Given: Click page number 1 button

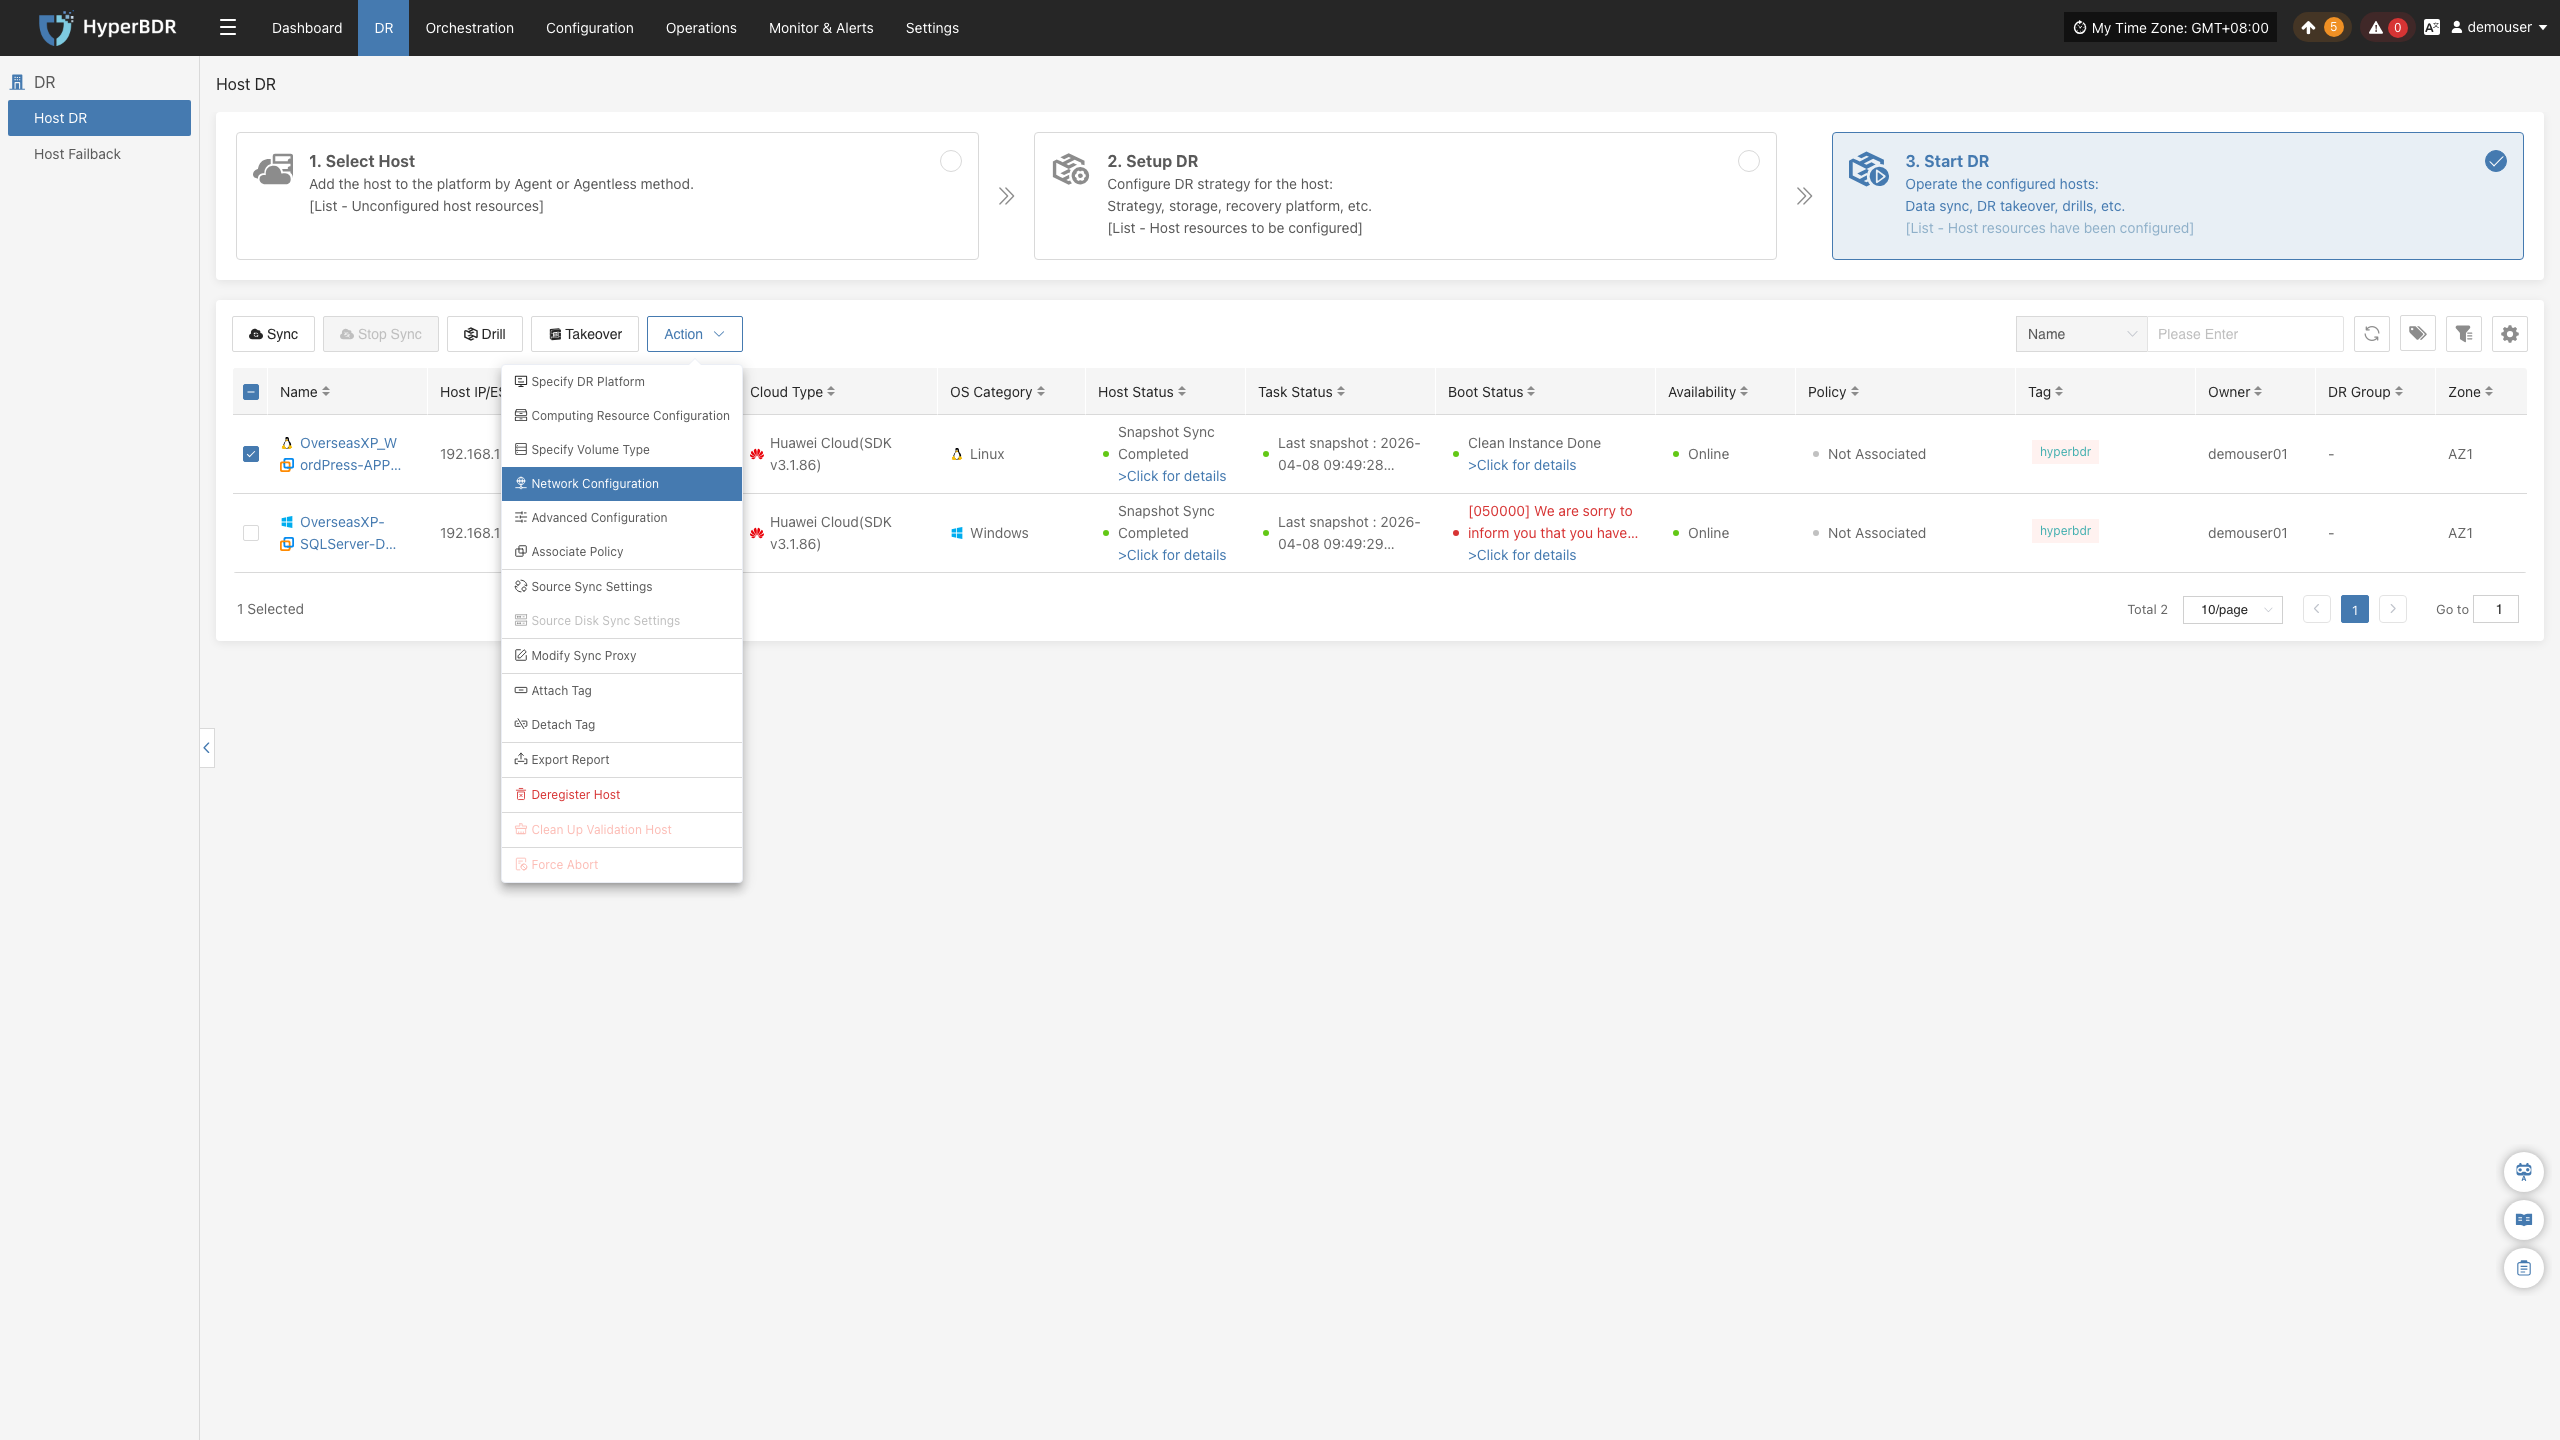Looking at the screenshot, I should click(x=2355, y=609).
